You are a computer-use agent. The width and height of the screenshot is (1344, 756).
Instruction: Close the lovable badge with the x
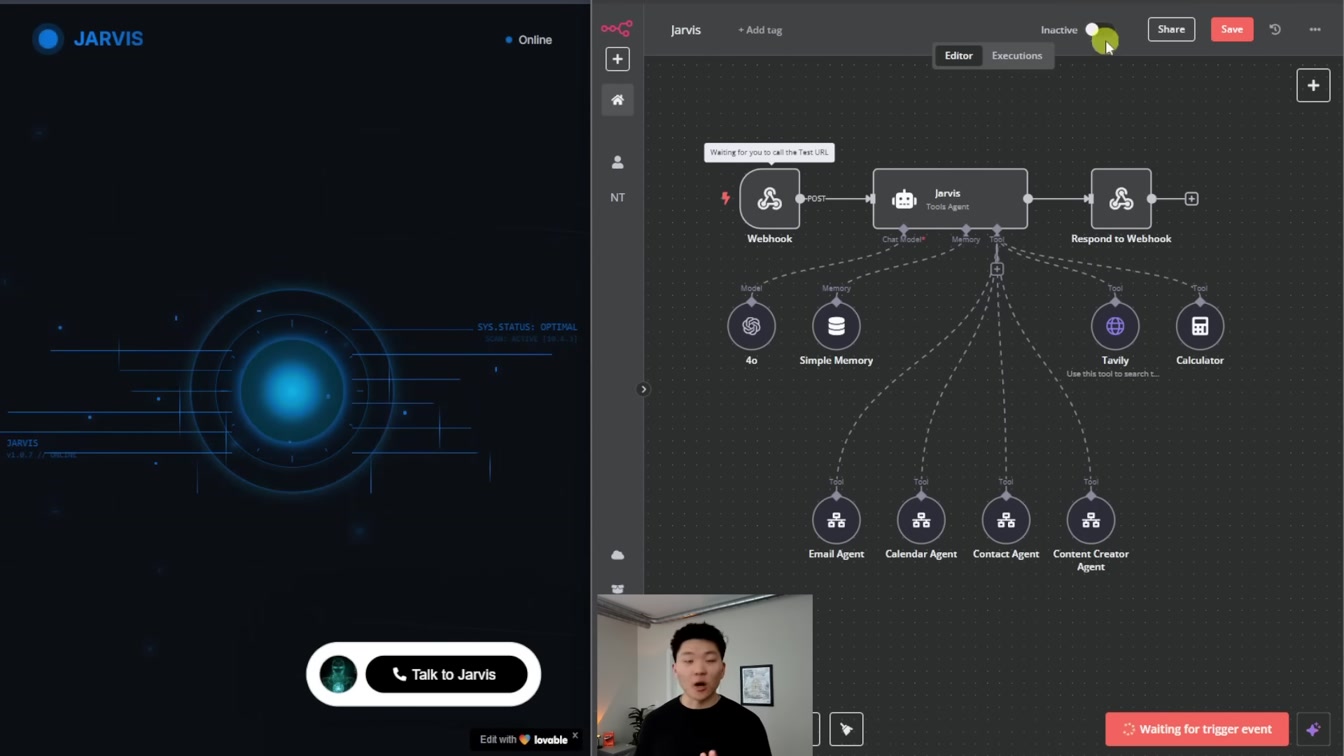pos(575,736)
